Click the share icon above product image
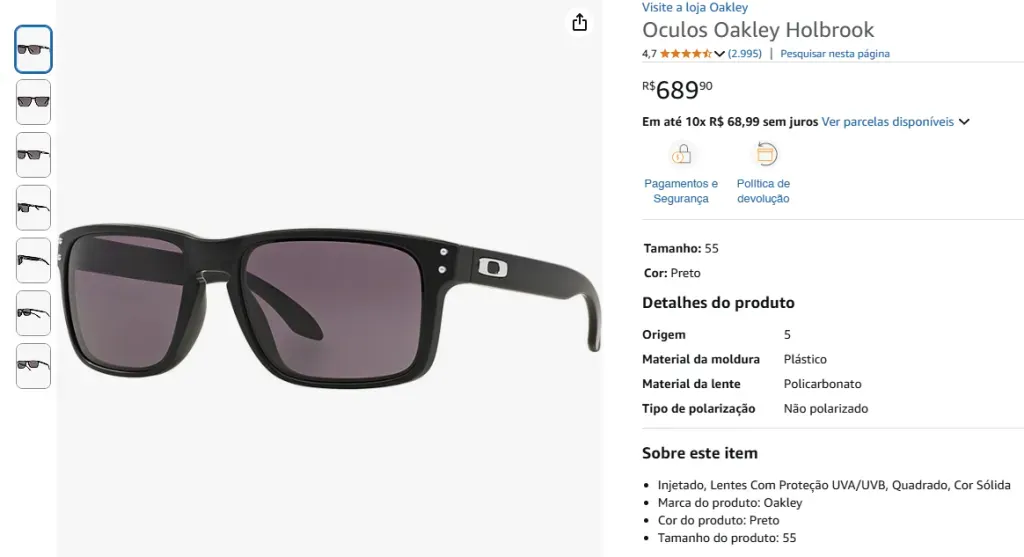The width and height of the screenshot is (1024, 557). [580, 22]
